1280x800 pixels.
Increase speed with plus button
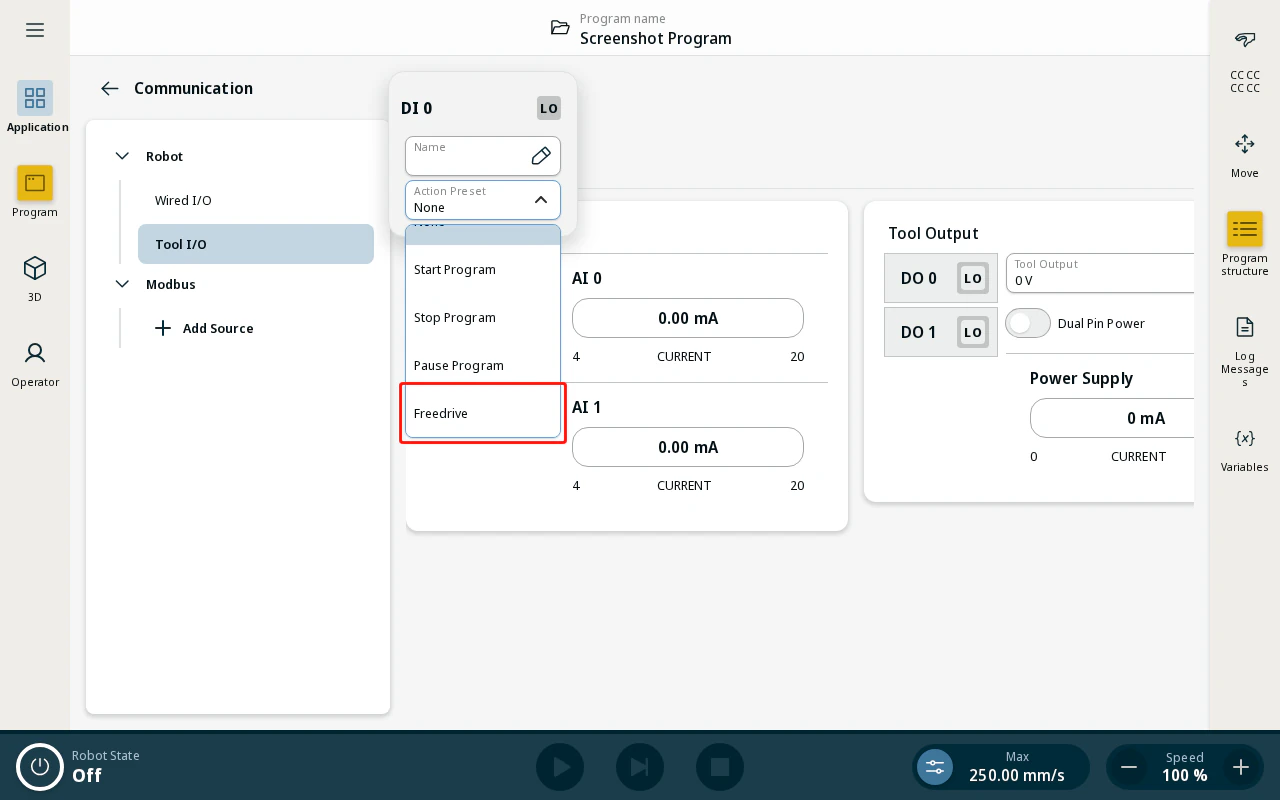(x=1241, y=767)
